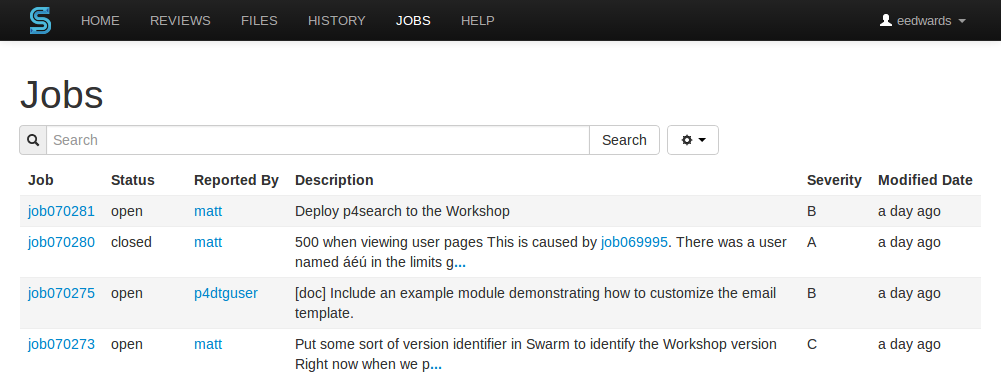
Task: Open the Files section
Action: click(x=259, y=20)
